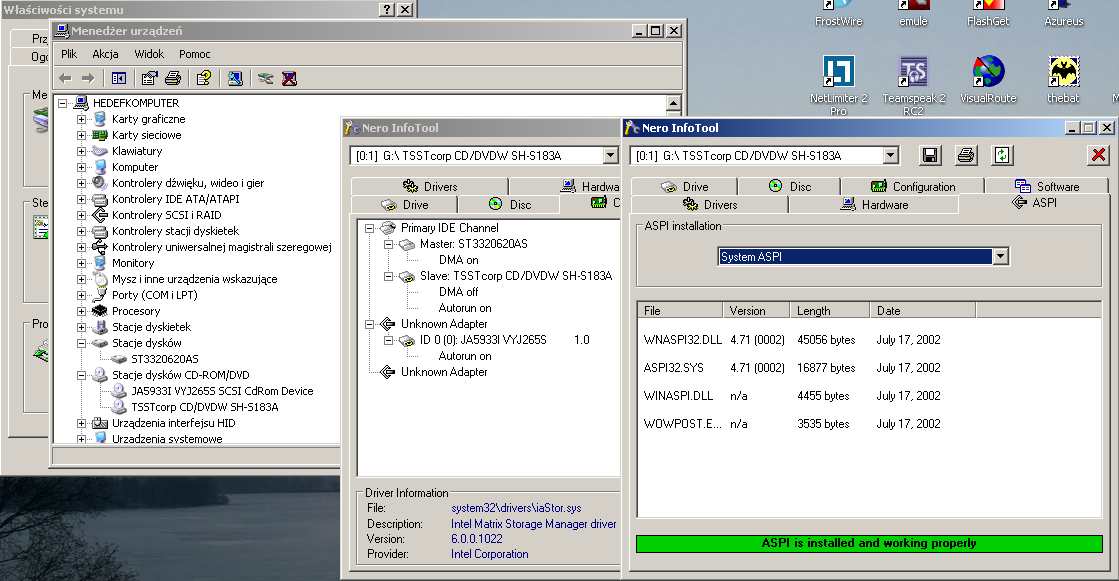The image size is (1119, 581).
Task: Switch to Hardware tab in front Nero InfoTool
Action: [874, 205]
